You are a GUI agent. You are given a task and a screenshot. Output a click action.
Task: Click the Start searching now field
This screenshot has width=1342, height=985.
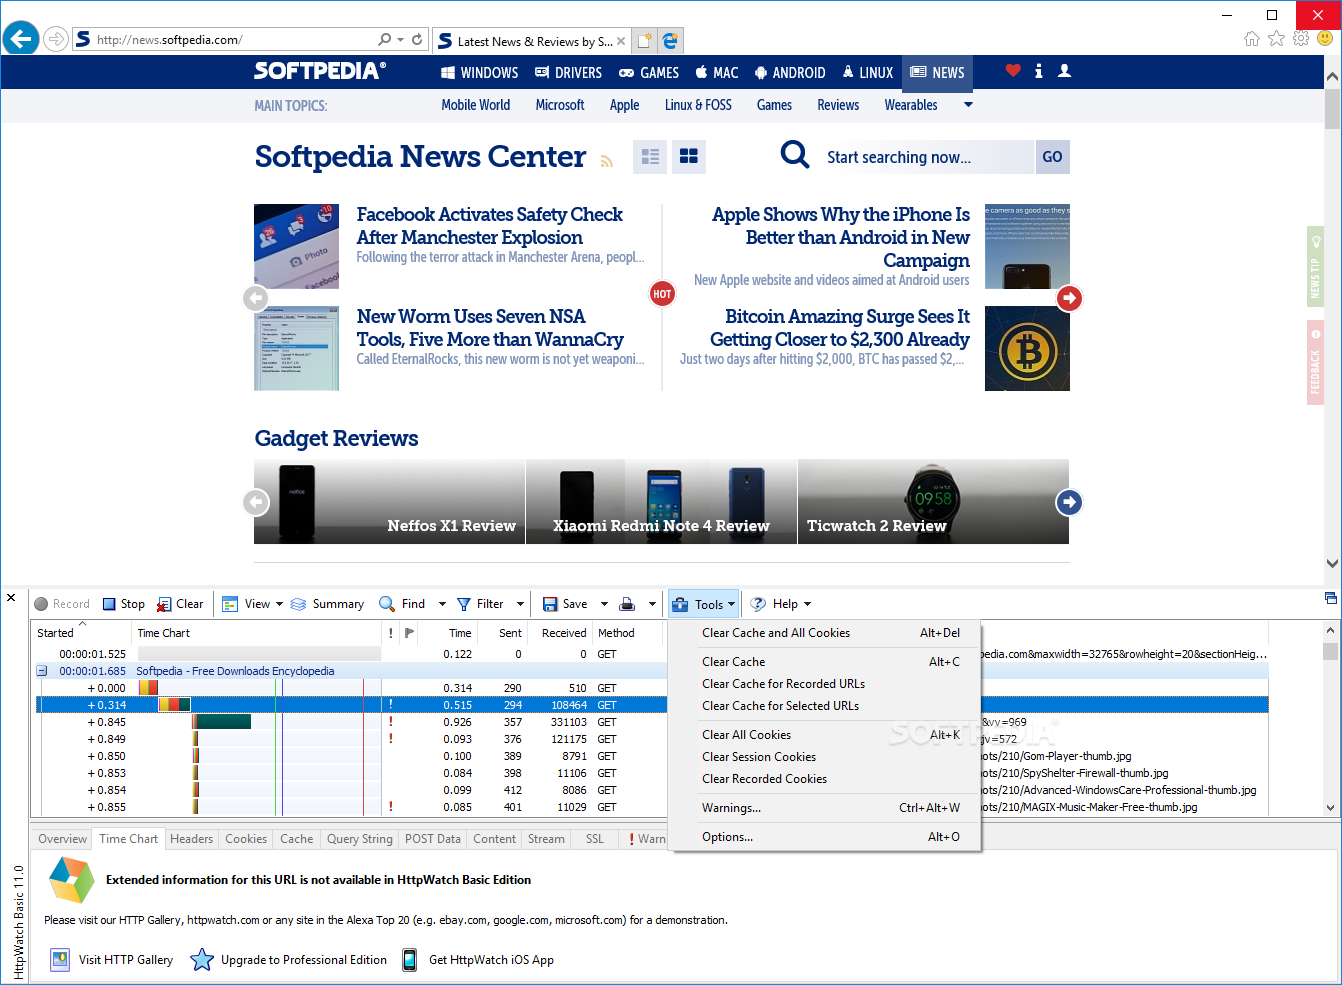click(926, 157)
